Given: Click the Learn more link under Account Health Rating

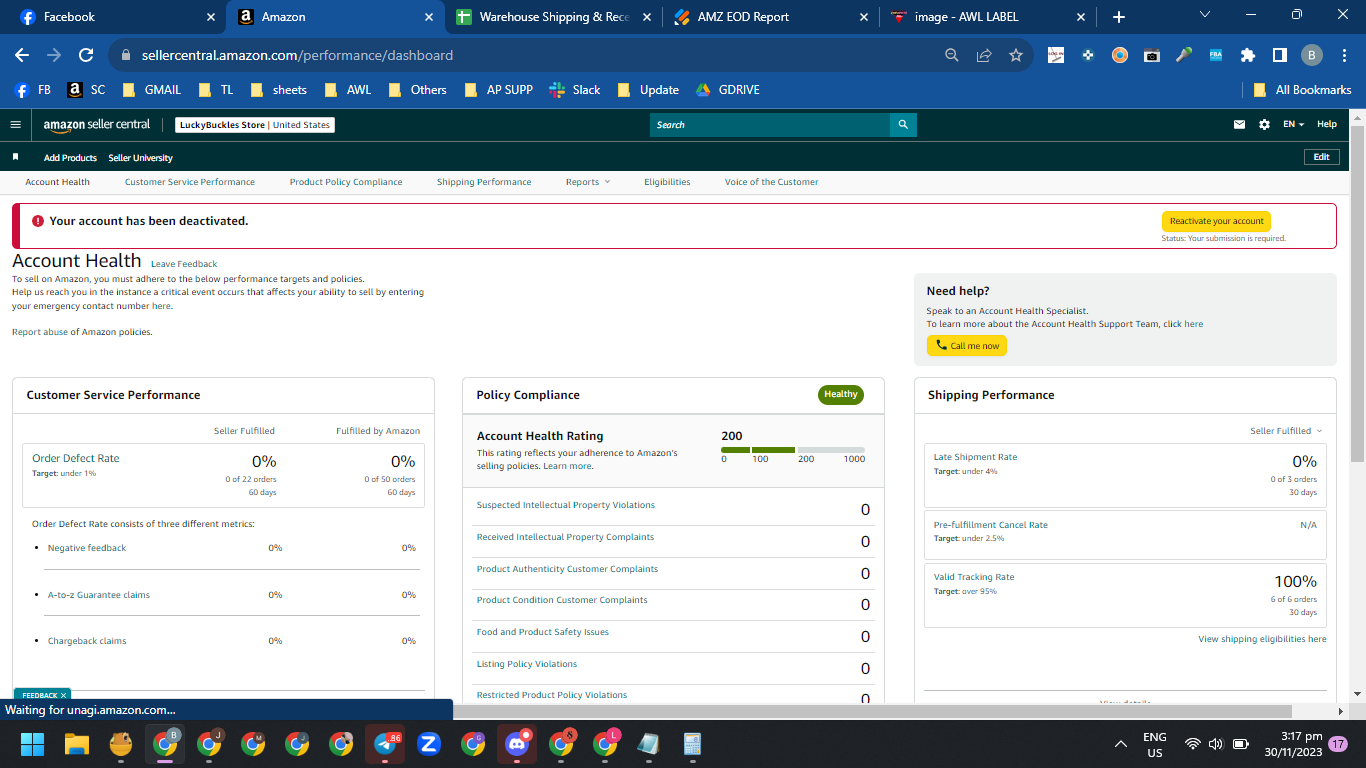Looking at the screenshot, I should click(x=567, y=466).
